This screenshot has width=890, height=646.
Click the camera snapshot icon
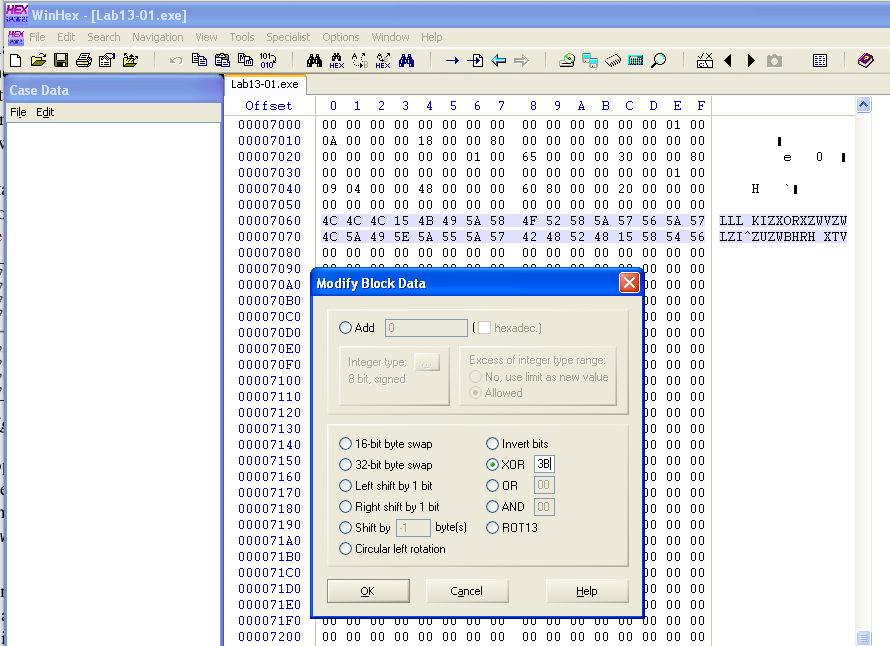[x=774, y=60]
